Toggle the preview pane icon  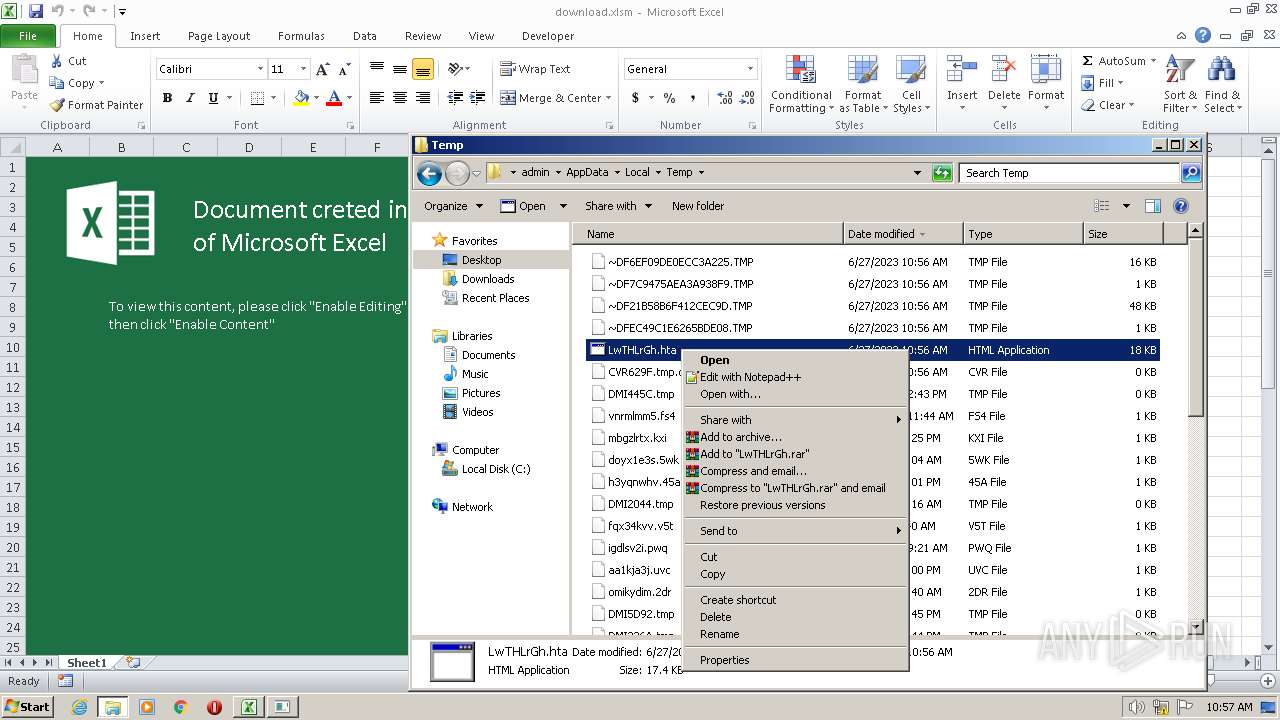pyautogui.click(x=1152, y=206)
